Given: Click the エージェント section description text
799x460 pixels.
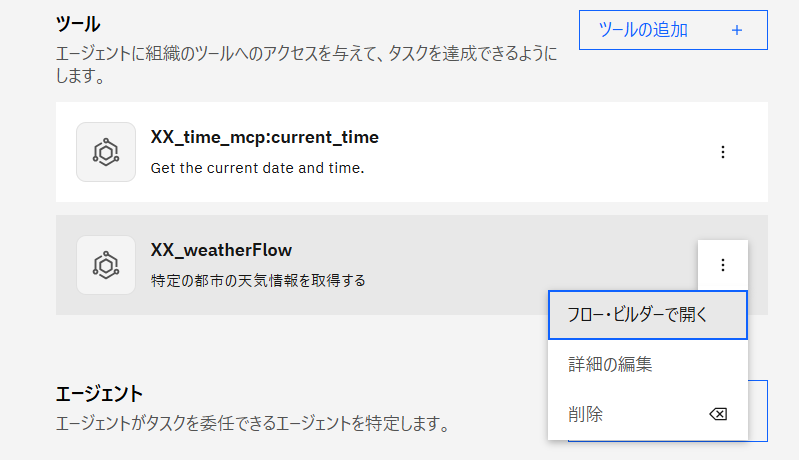Looking at the screenshot, I should 250,425.
